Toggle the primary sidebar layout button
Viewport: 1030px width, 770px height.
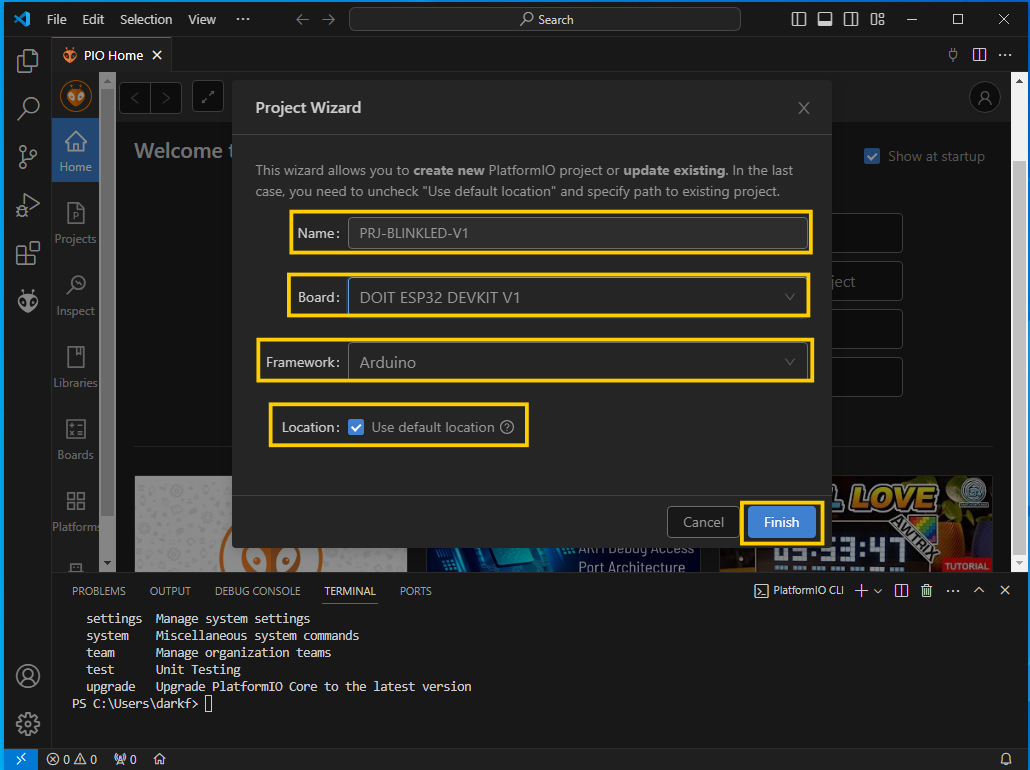(x=799, y=19)
